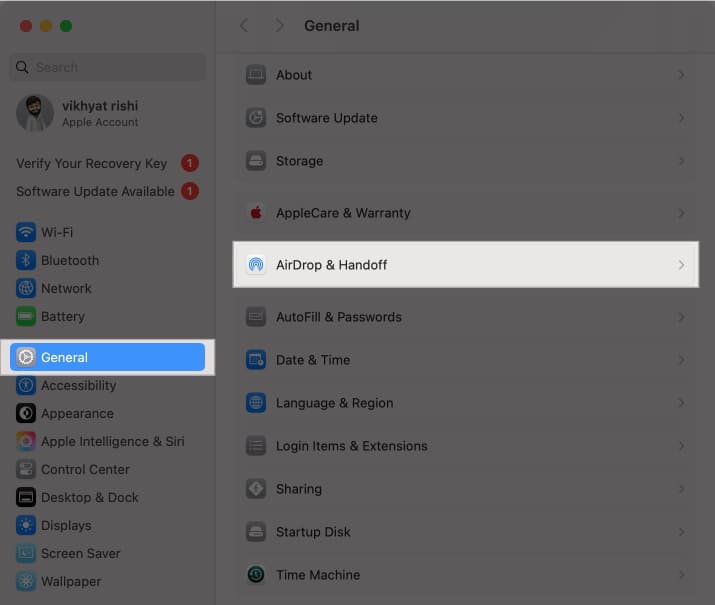Click the Accessibility sidebar icon

pos(26,385)
